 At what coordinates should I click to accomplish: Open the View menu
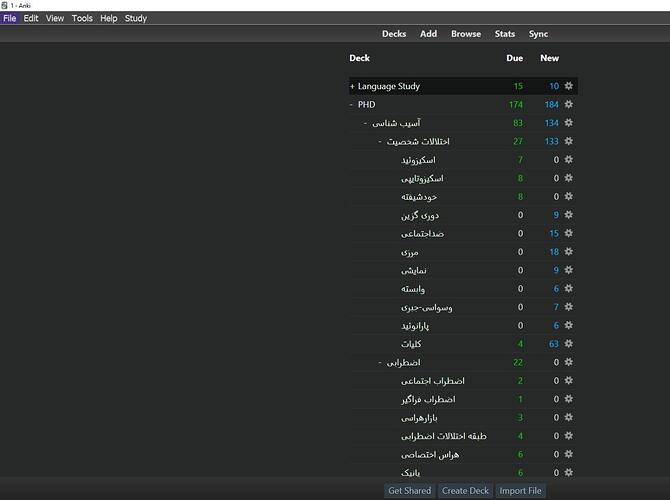(55, 18)
